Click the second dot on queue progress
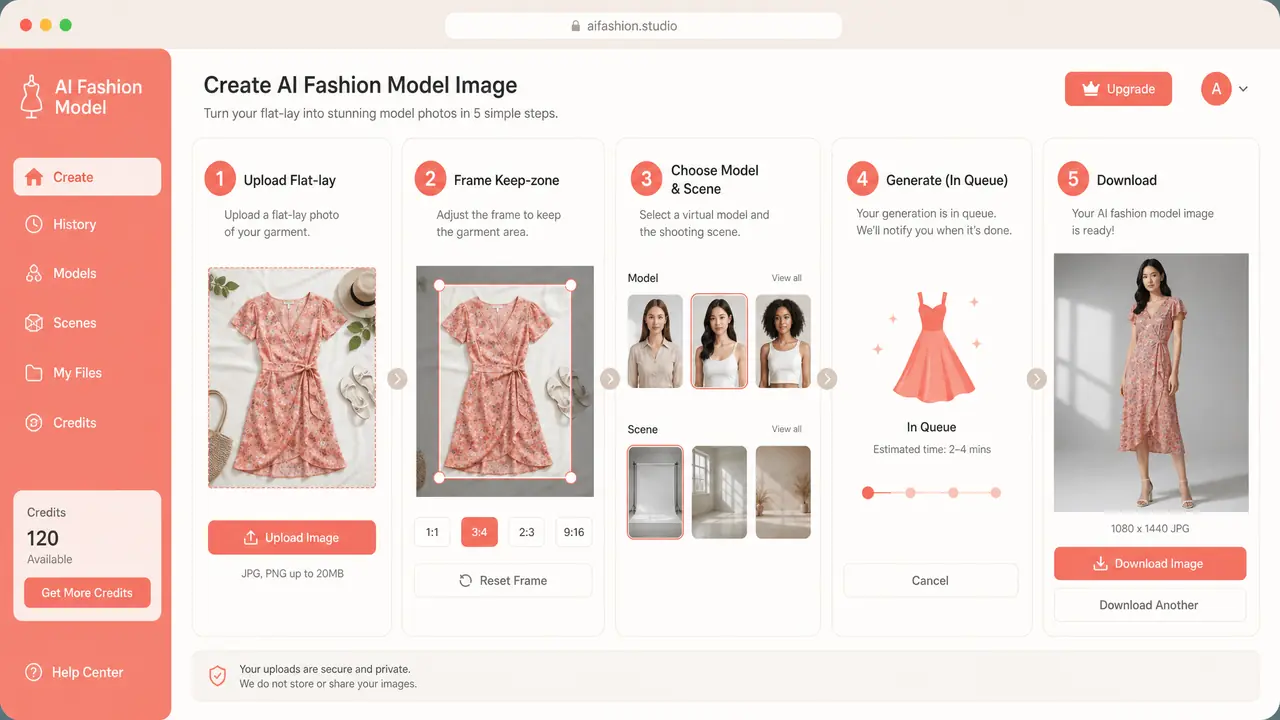Screen dimensions: 1280x720 pyautogui.click(x=910, y=492)
